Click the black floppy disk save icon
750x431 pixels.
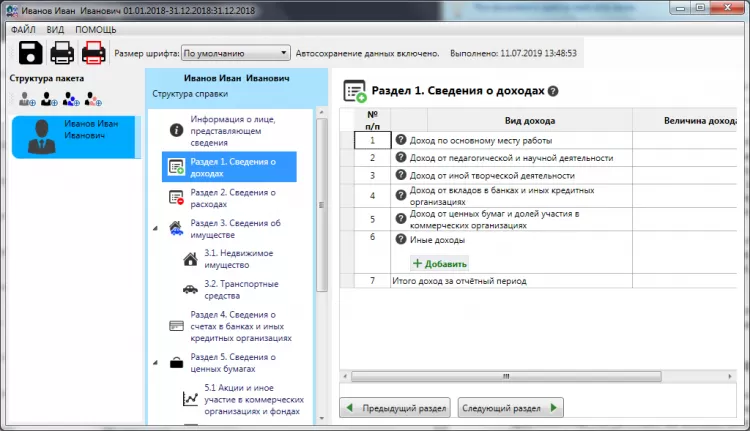(31, 53)
